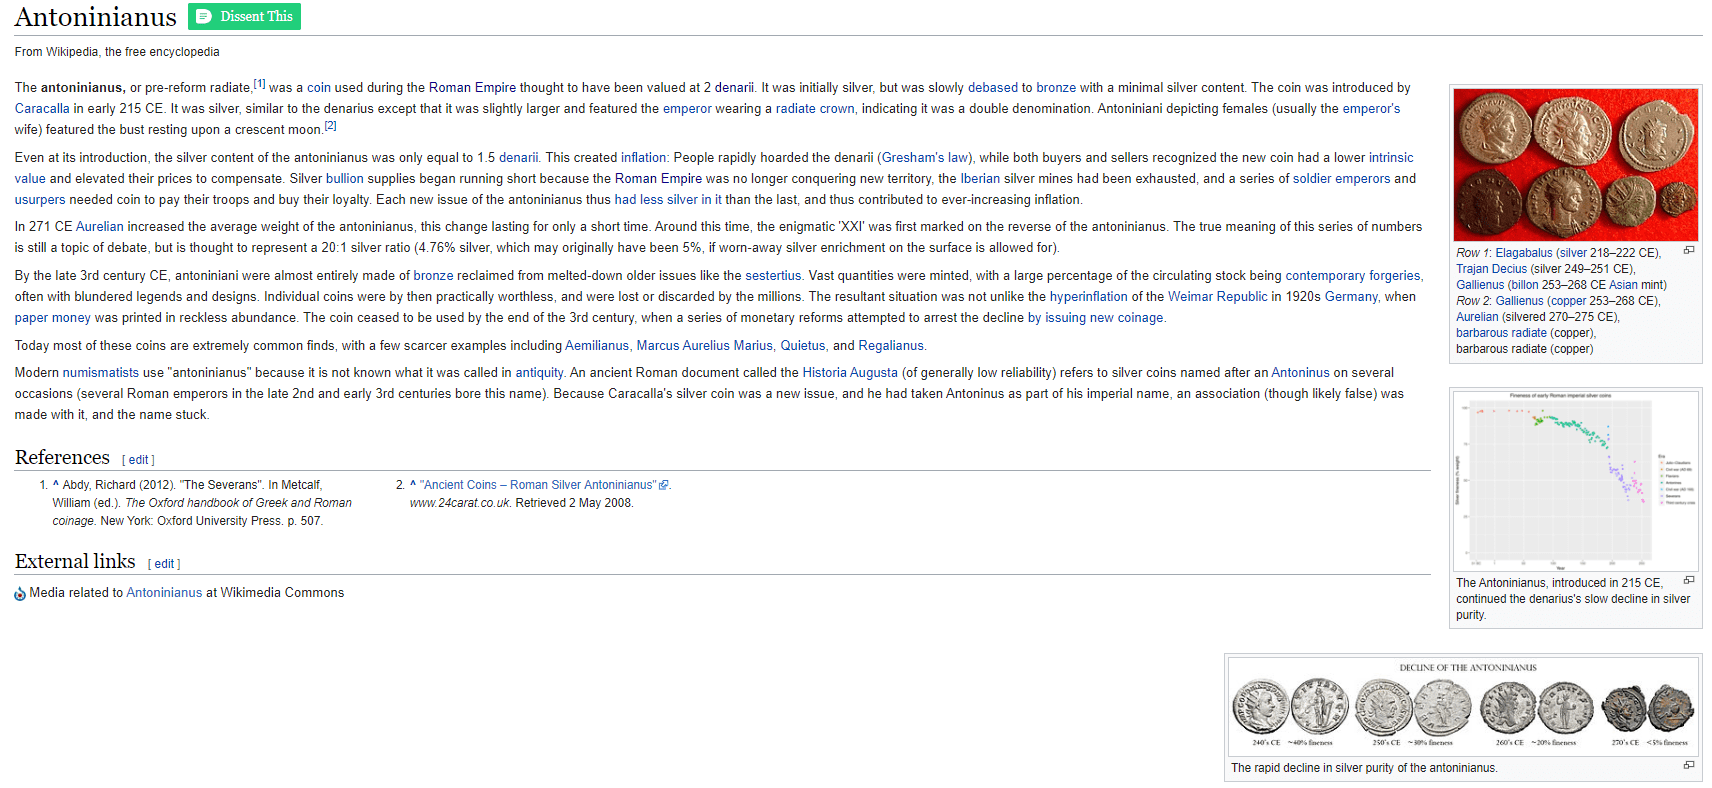Open the Decline of the Antoninianus image
This screenshot has height=788, width=1712.
point(1463,706)
